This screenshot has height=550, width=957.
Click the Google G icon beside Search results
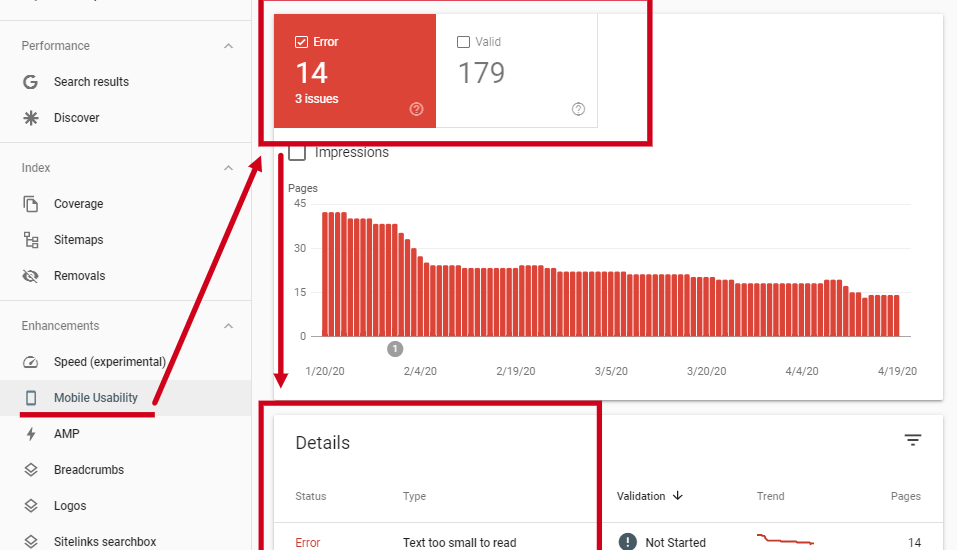[x=31, y=82]
